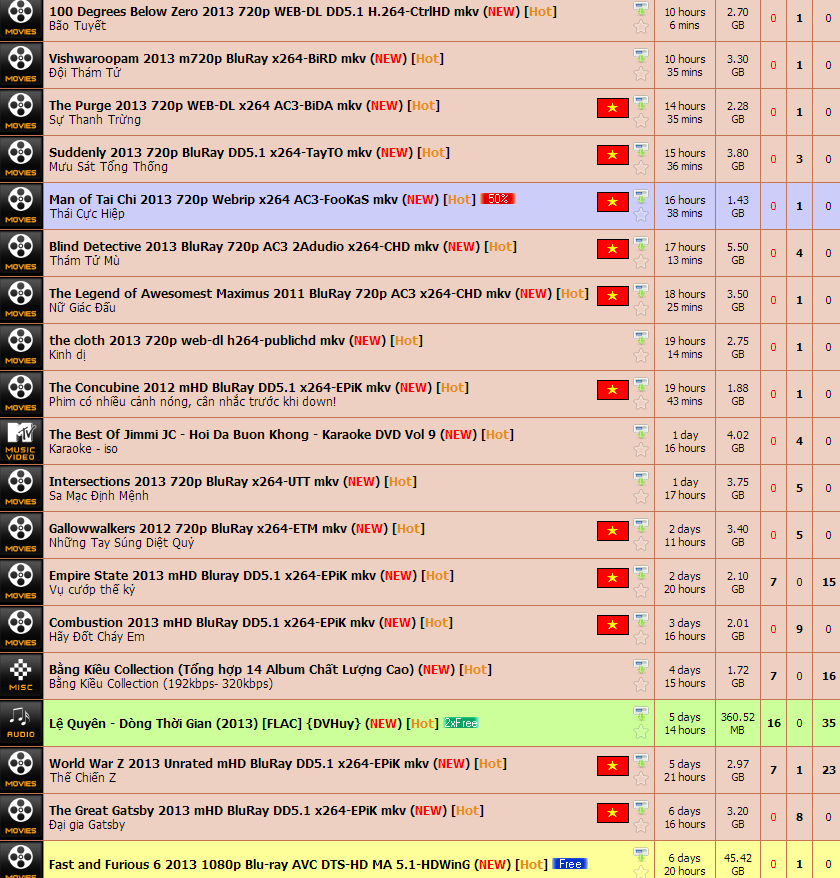Click the count 35 on Lệ Quyên row
This screenshot has width=840, height=878.
coord(829,723)
